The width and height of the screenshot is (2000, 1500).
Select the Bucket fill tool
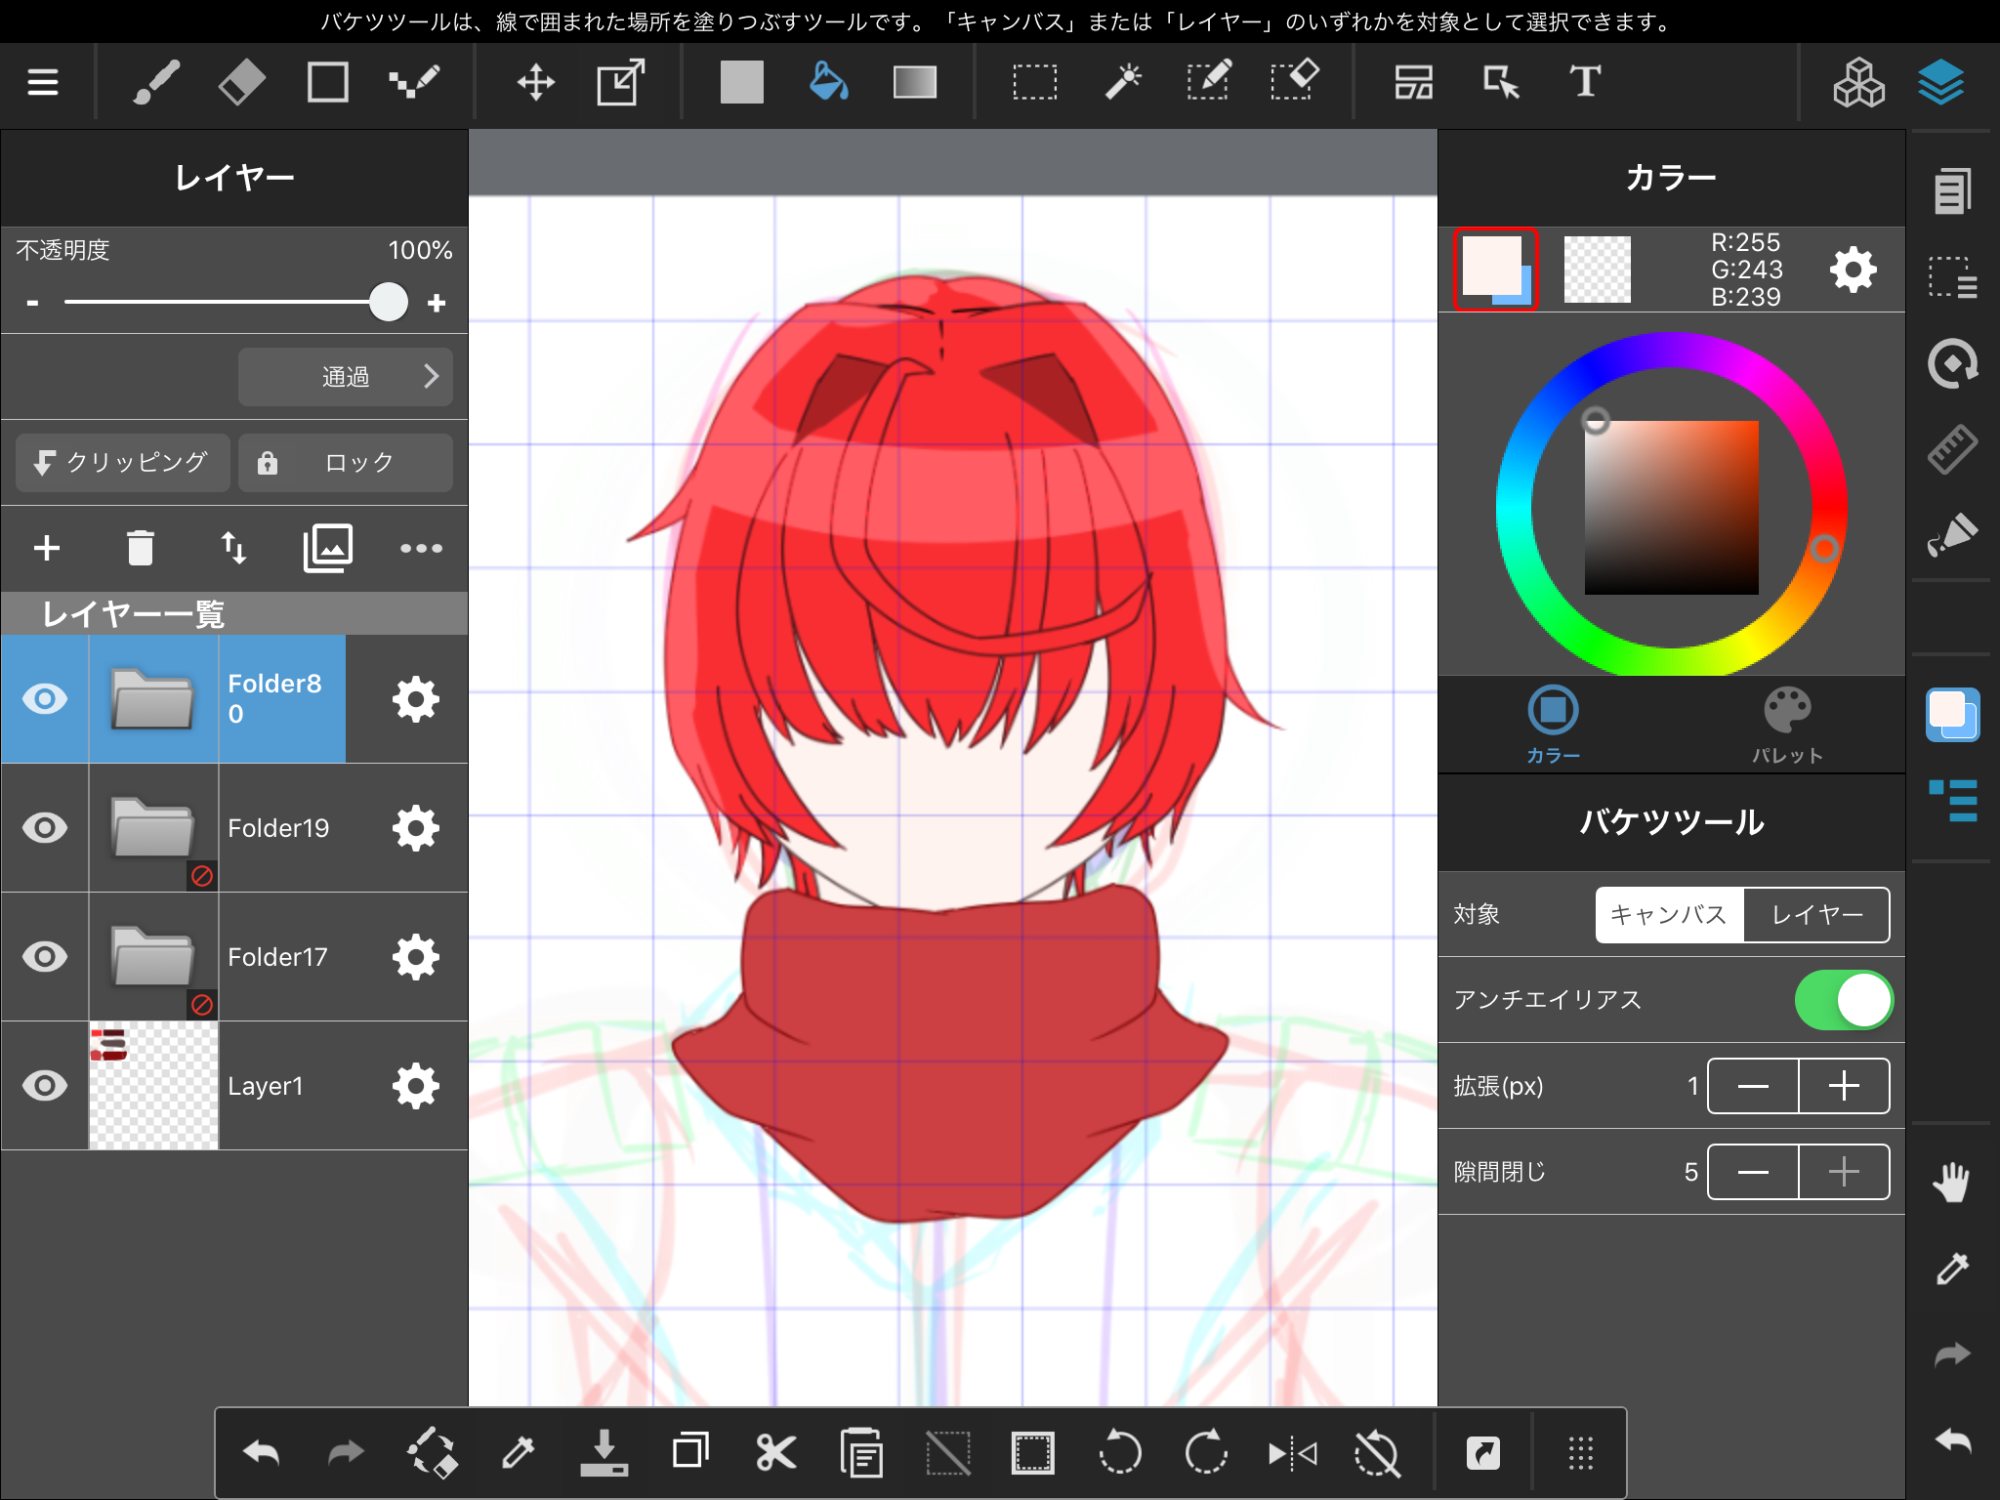(x=827, y=82)
